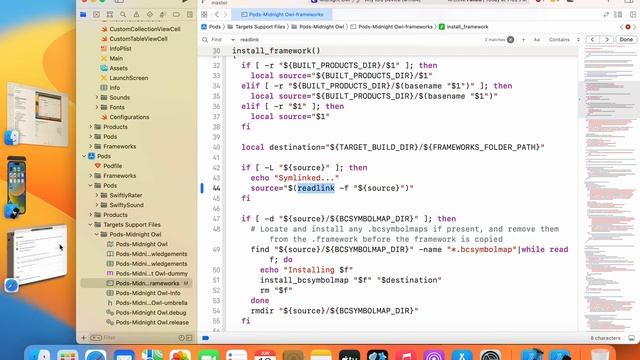The width and height of the screenshot is (640, 360).
Task: Toggle case sensitive Aa option
Action: coord(537,40)
